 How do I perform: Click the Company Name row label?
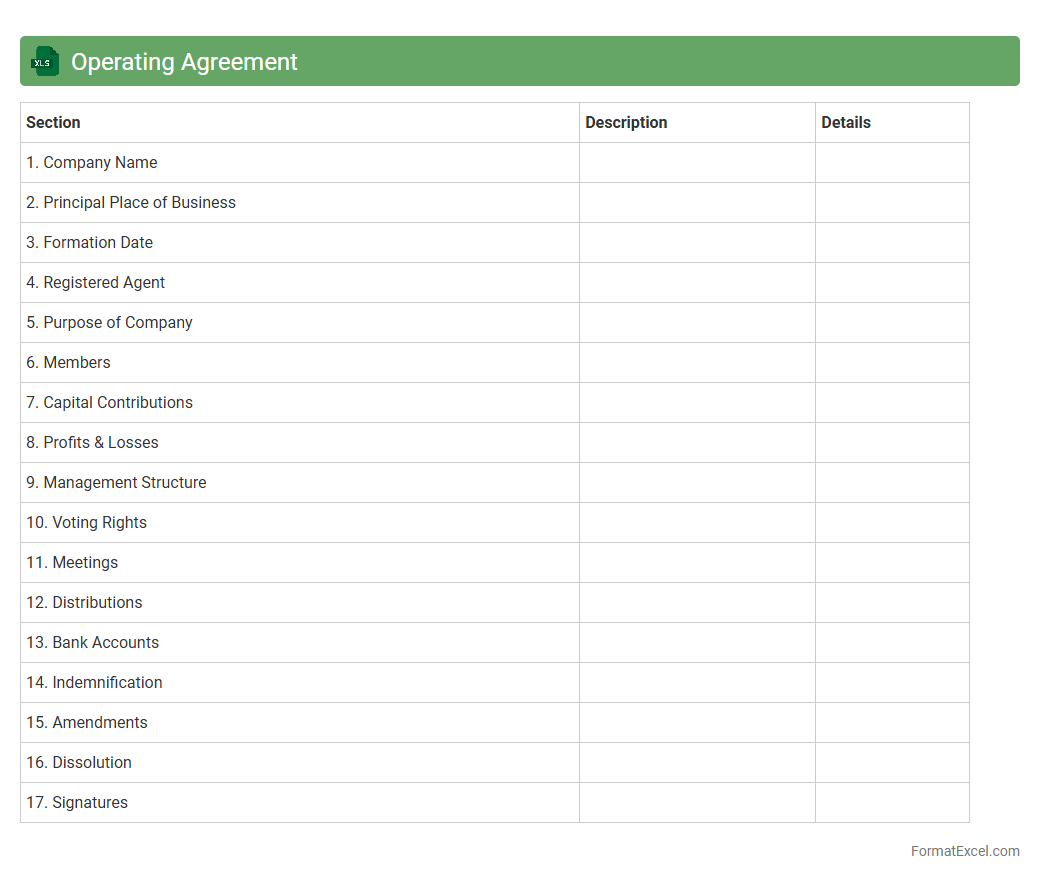point(92,163)
